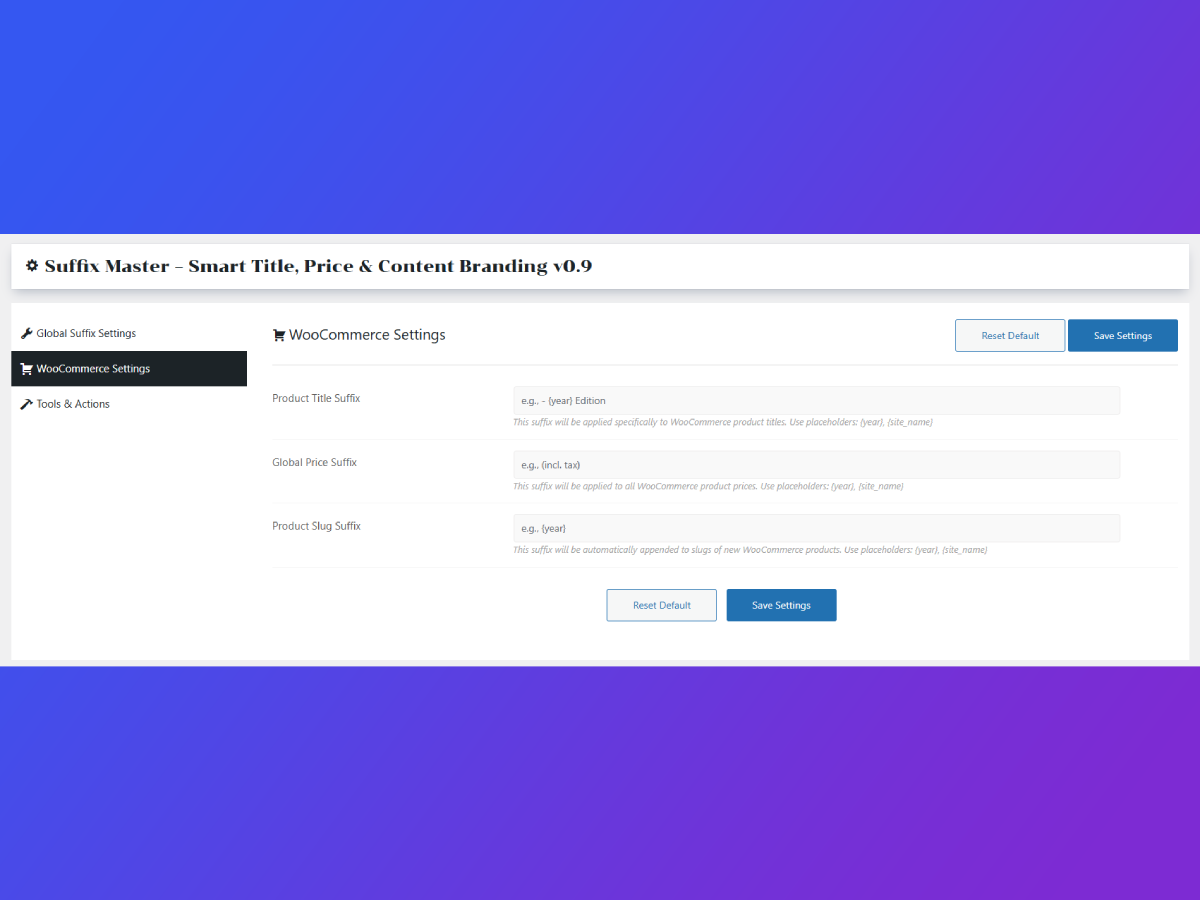Click the Product Slug Suffix label
Image resolution: width=1200 pixels, height=900 pixels.
[x=316, y=526]
